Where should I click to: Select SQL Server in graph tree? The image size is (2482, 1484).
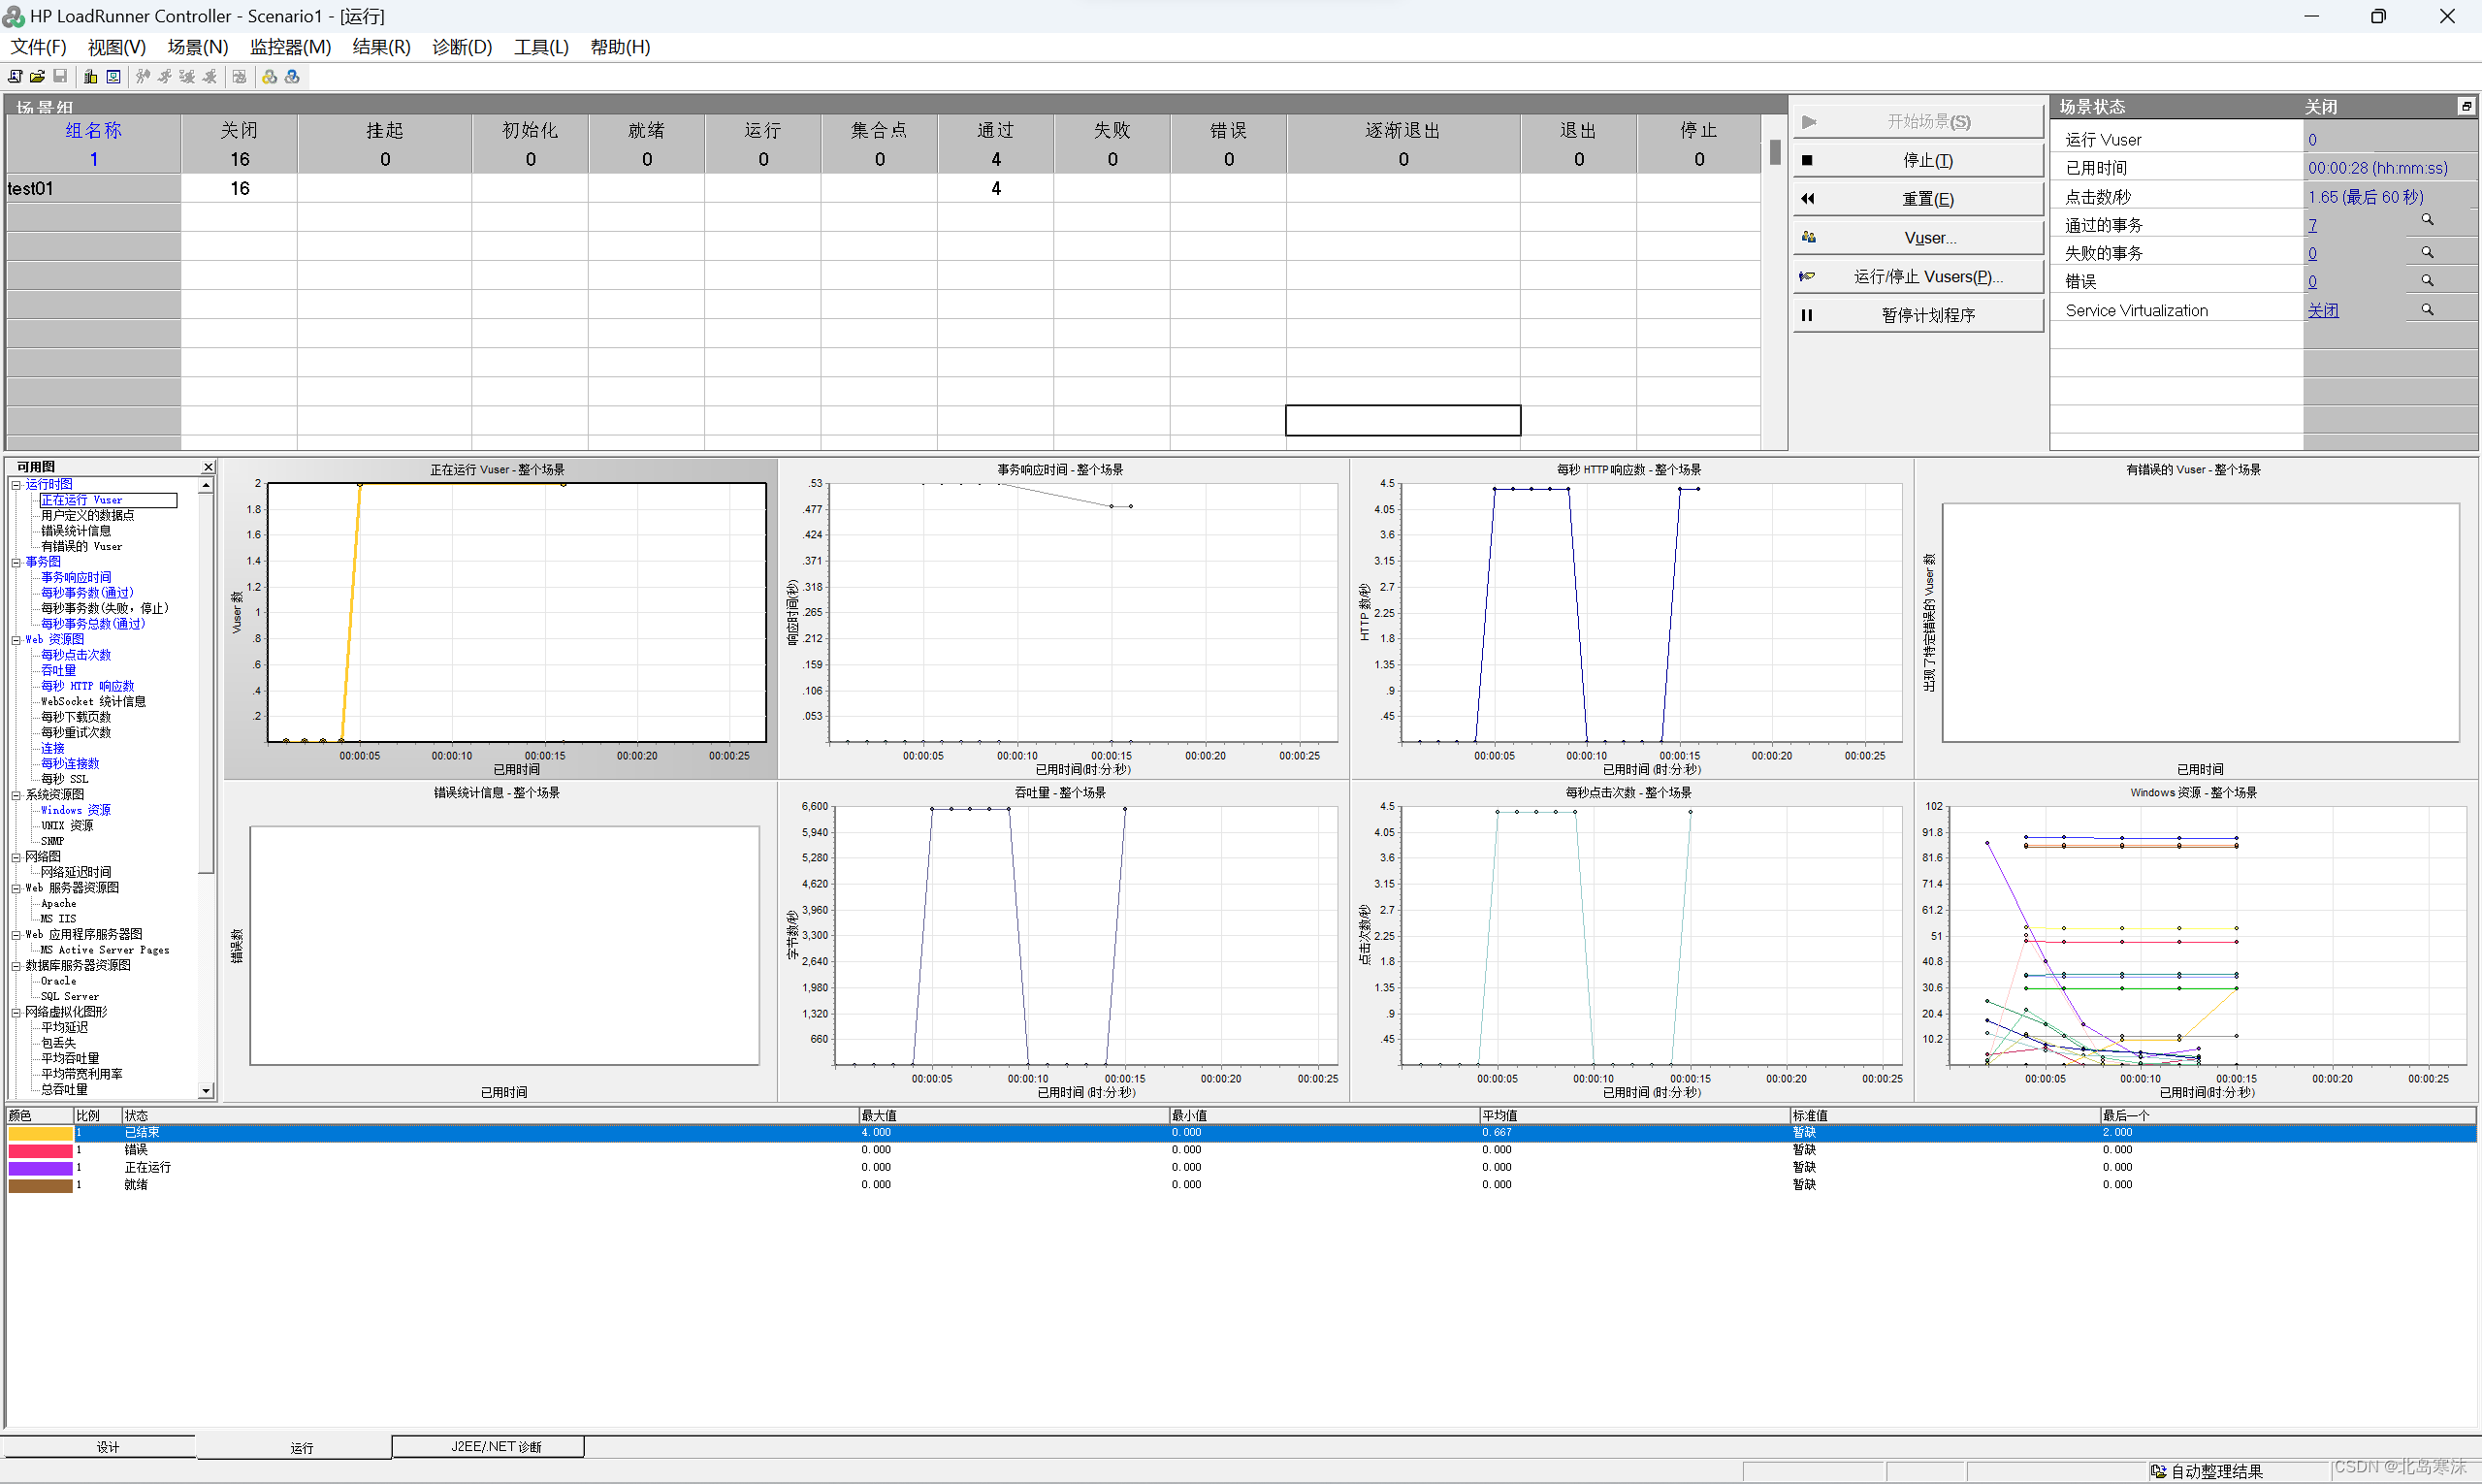tap(69, 997)
